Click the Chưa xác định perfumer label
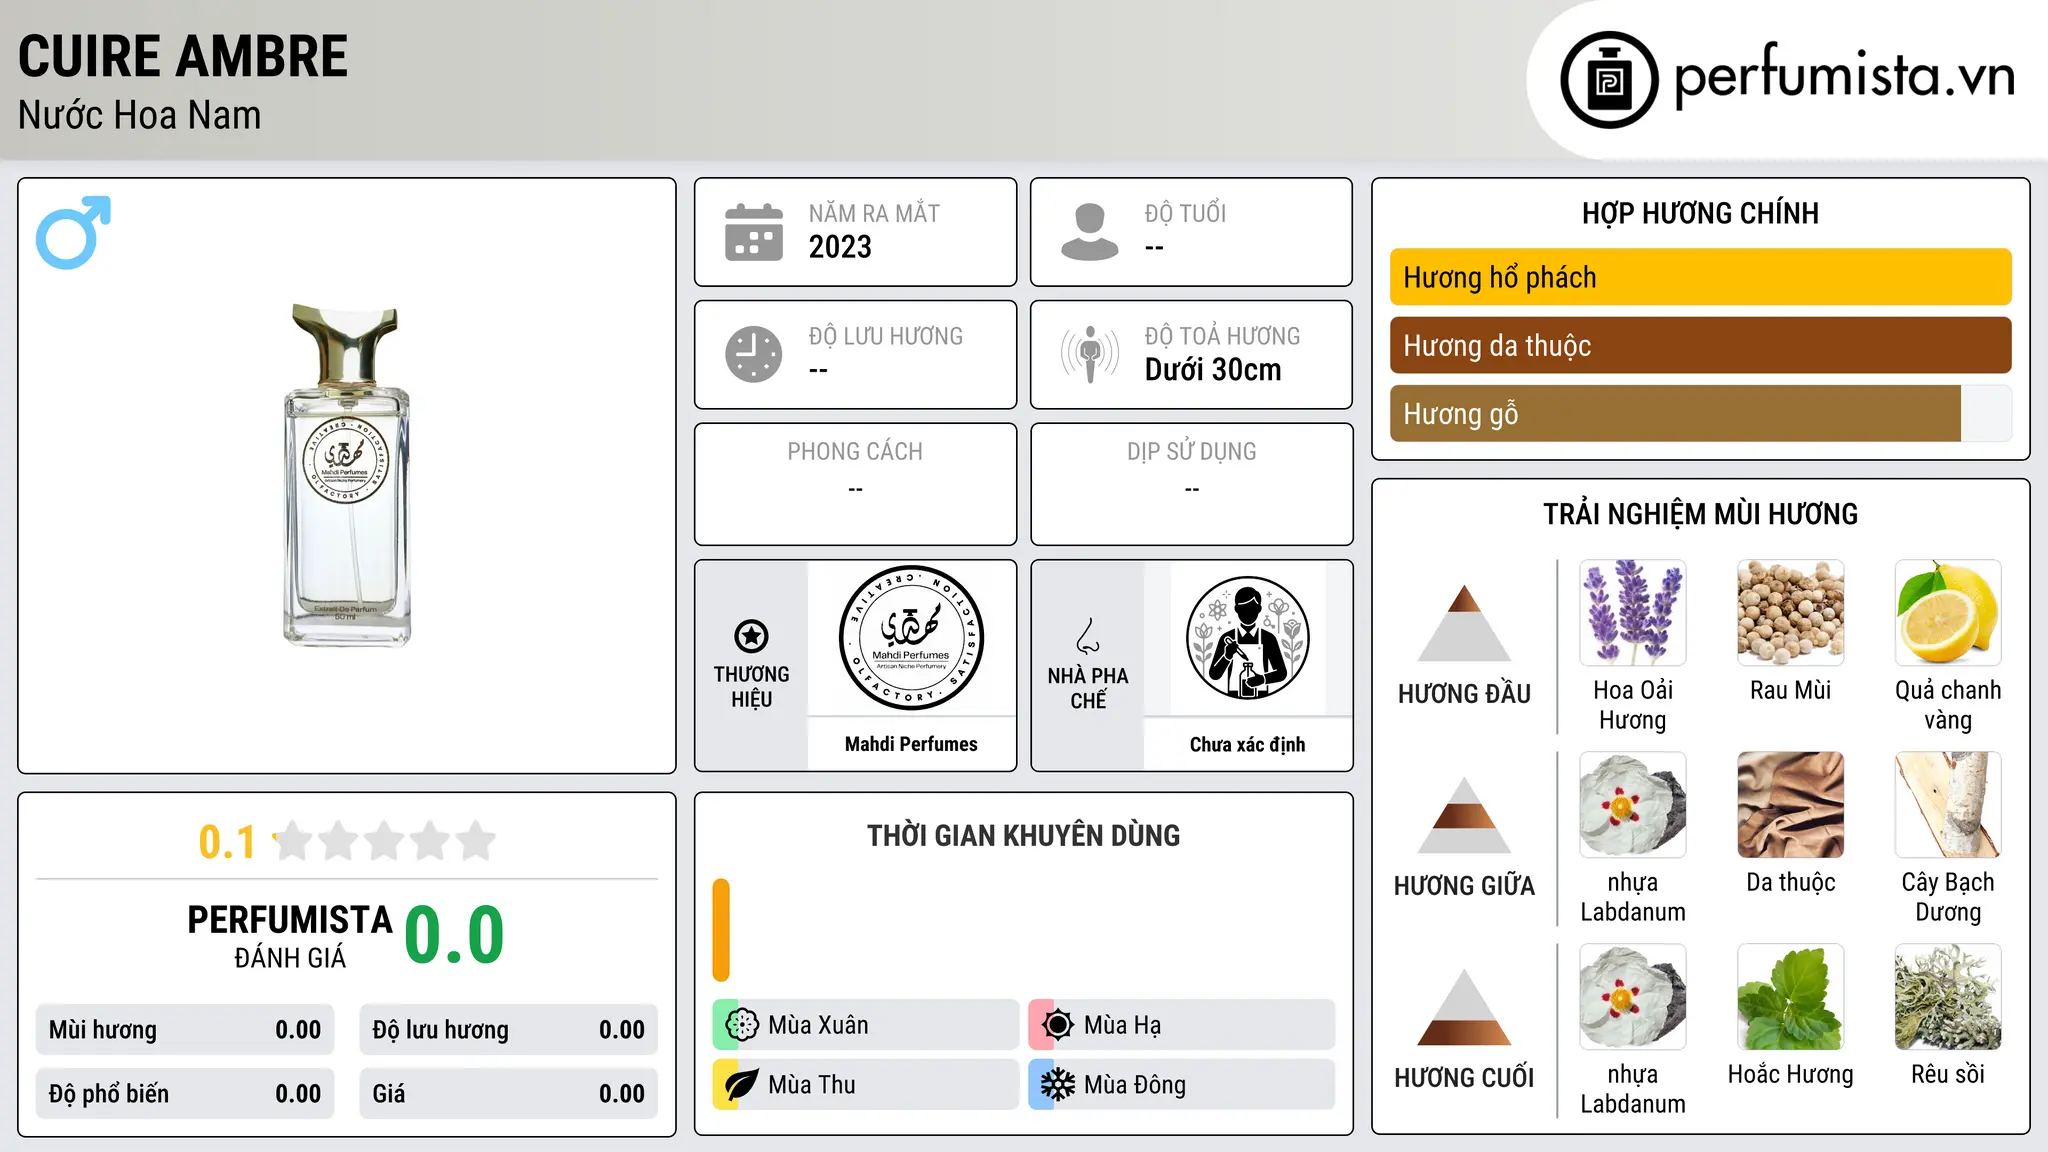This screenshot has width=2048, height=1152. tap(1247, 744)
